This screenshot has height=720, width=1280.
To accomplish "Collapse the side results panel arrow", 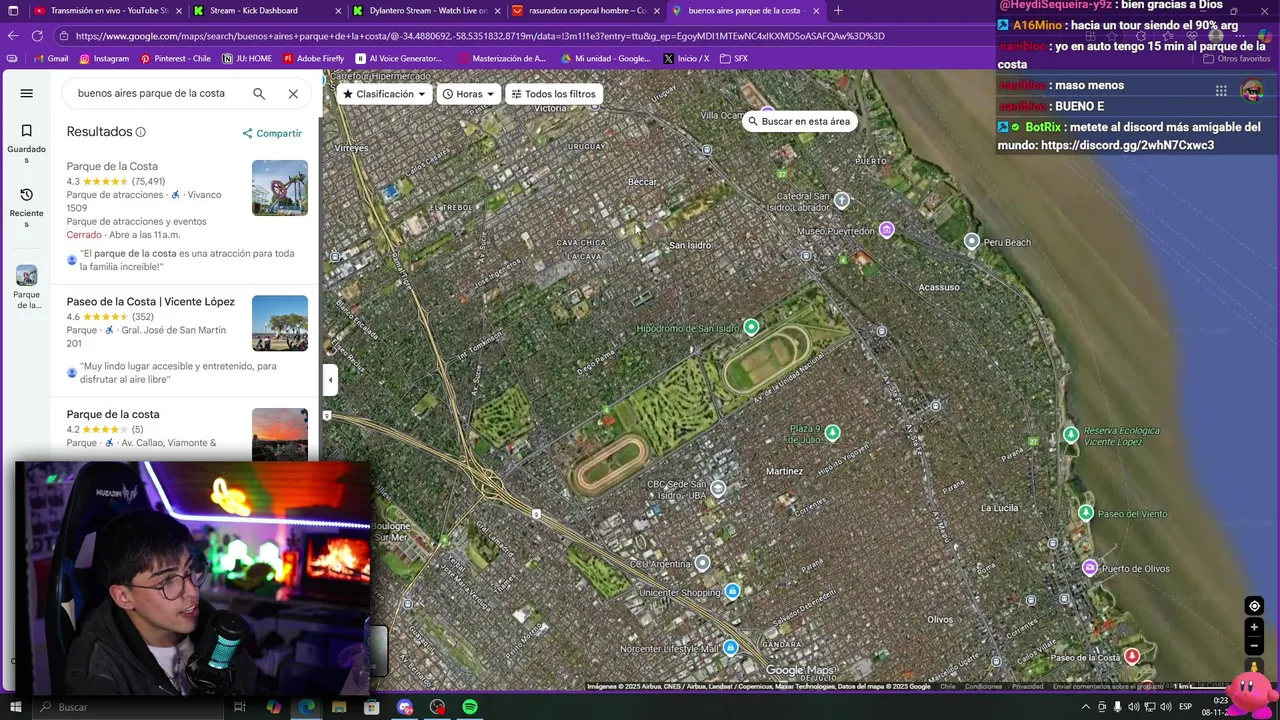I will click(330, 379).
